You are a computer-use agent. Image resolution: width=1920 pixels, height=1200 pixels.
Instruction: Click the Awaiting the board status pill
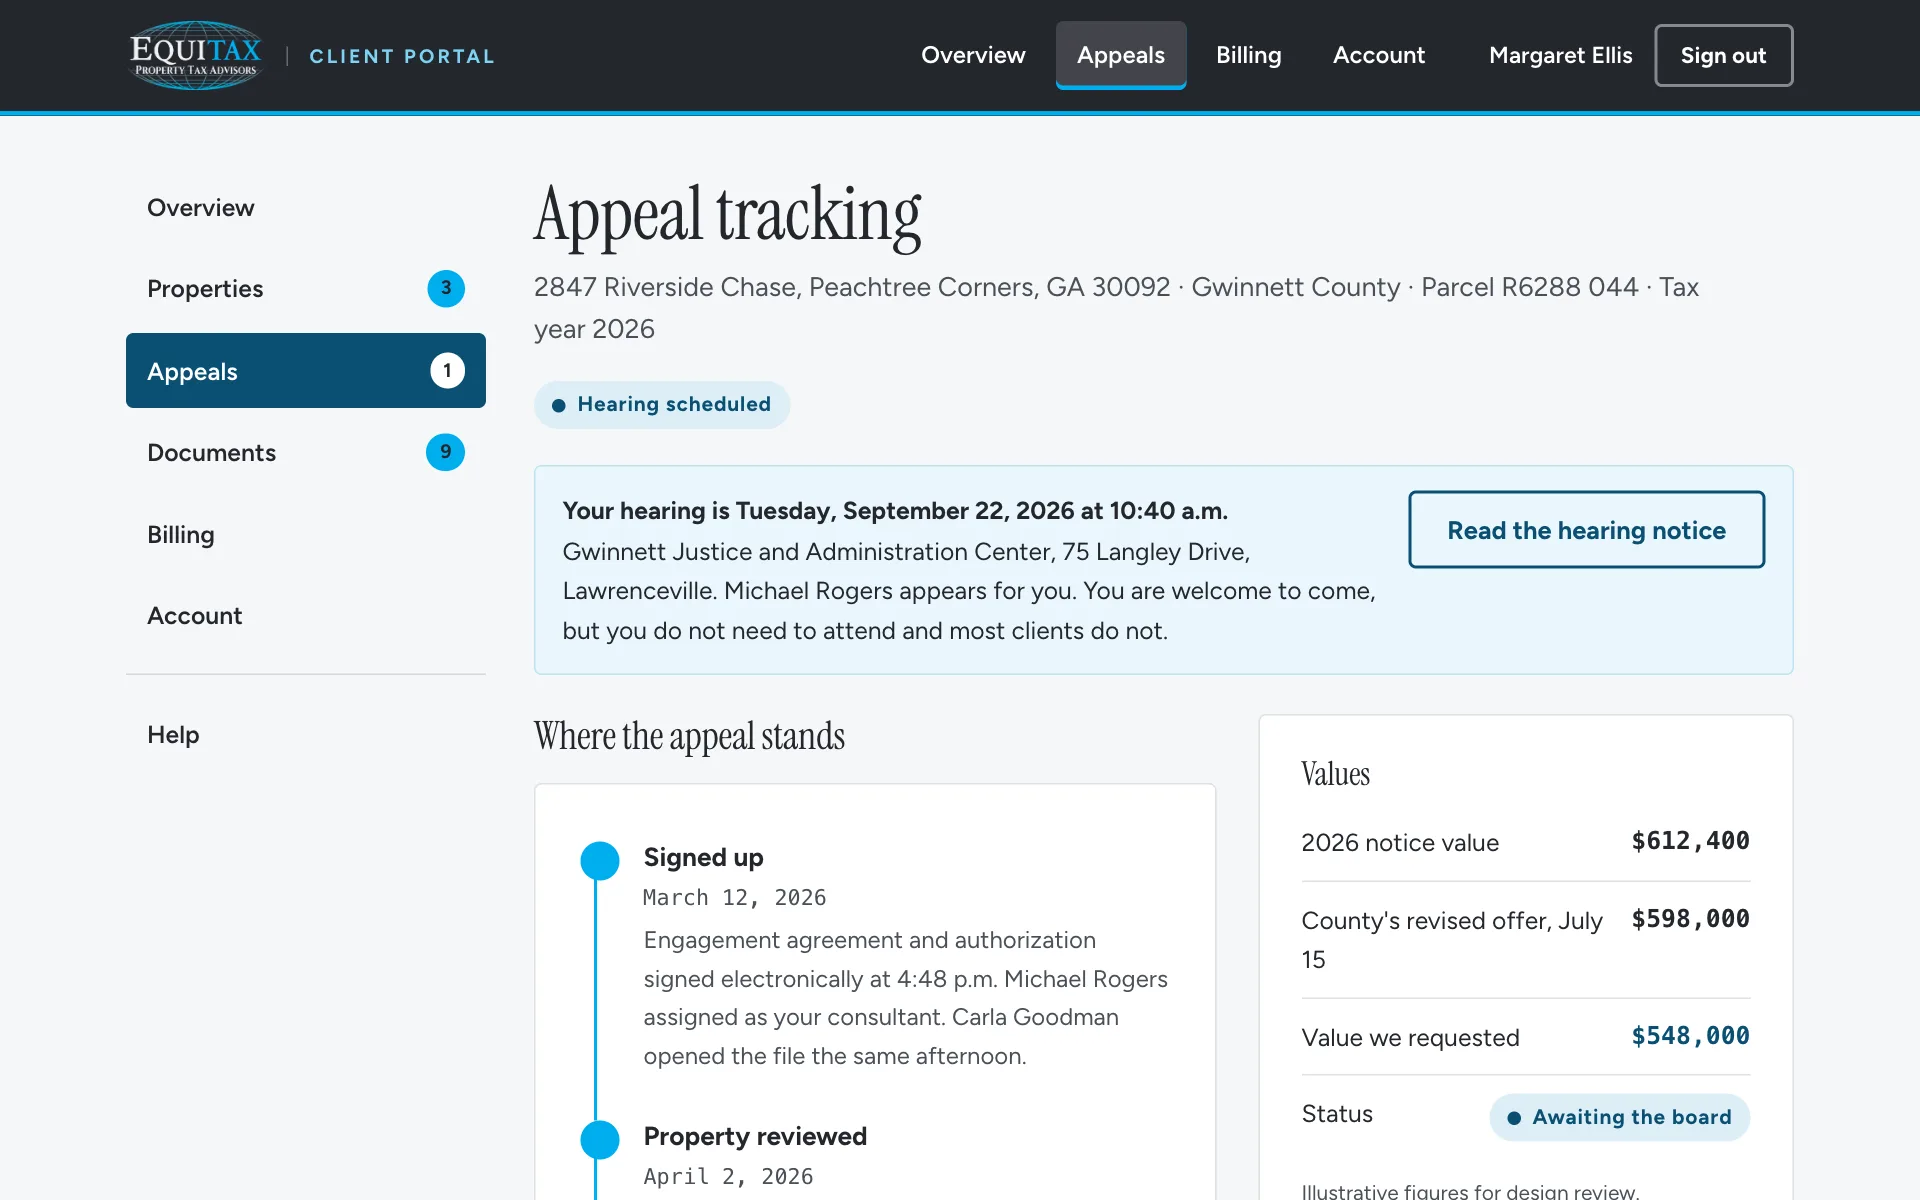pos(1619,1117)
